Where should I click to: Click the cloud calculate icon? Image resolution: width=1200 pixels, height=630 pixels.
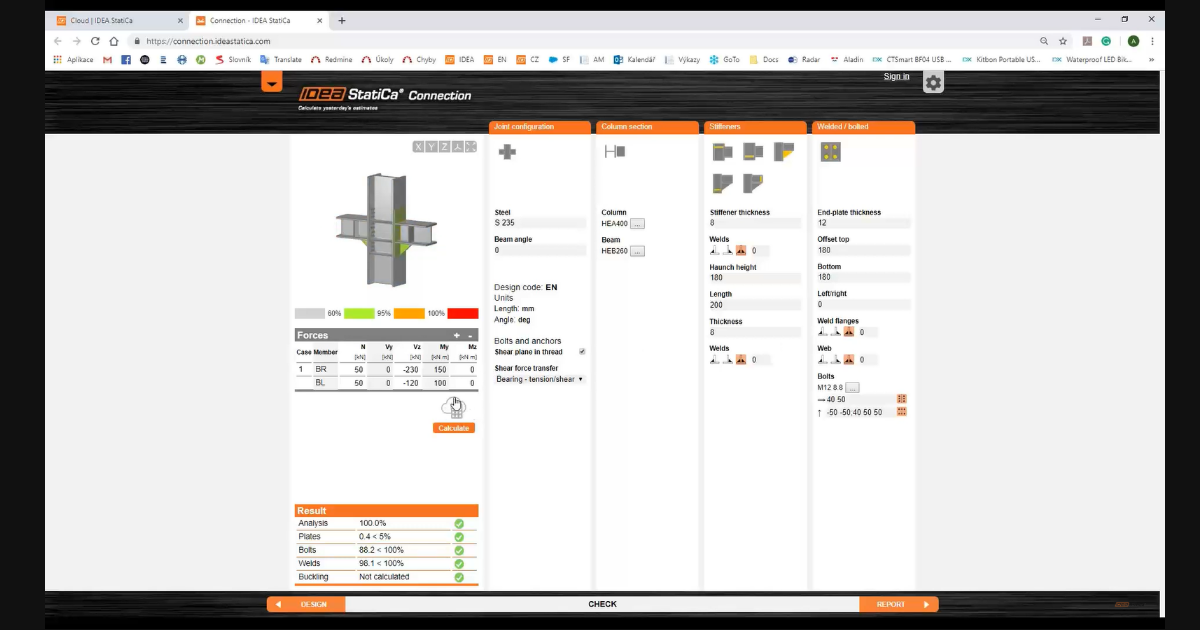click(454, 407)
